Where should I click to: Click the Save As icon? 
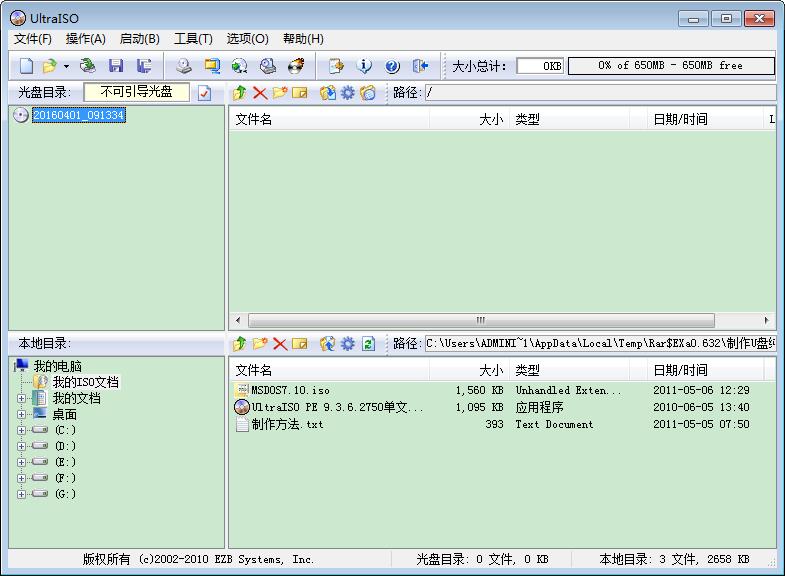coord(144,66)
